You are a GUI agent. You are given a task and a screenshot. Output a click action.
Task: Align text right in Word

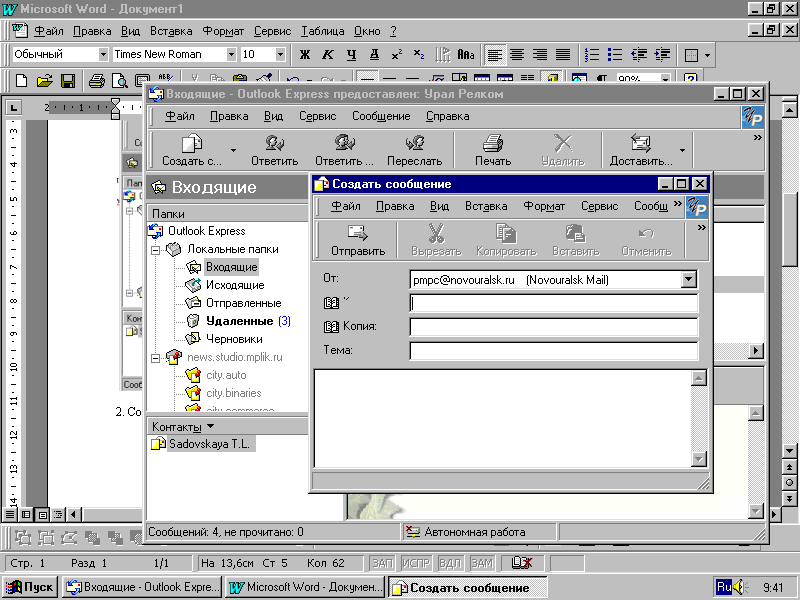click(540, 55)
